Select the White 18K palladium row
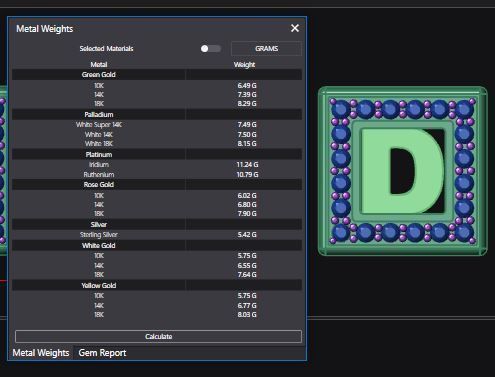Image resolution: width=495 pixels, height=377 pixels. tap(157, 144)
